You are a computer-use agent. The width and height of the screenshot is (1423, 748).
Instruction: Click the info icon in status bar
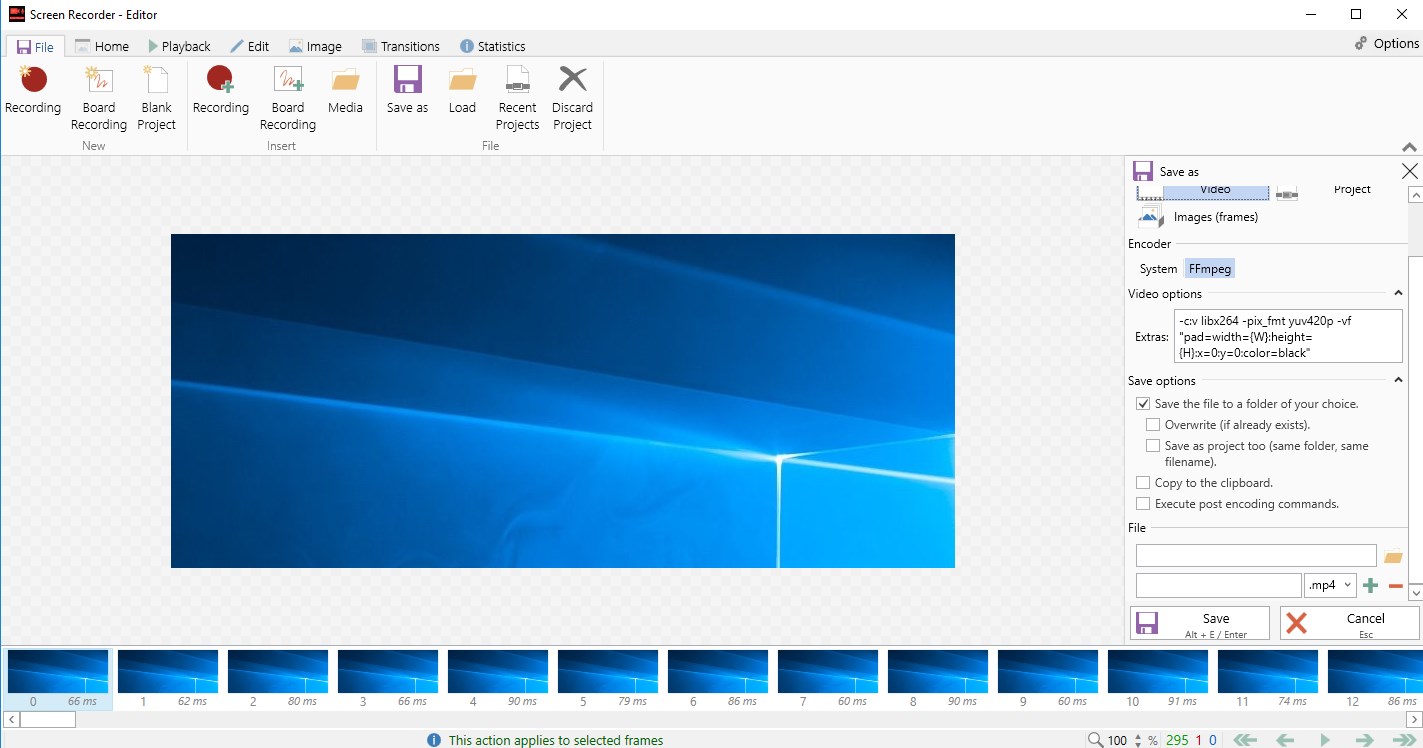click(x=434, y=740)
